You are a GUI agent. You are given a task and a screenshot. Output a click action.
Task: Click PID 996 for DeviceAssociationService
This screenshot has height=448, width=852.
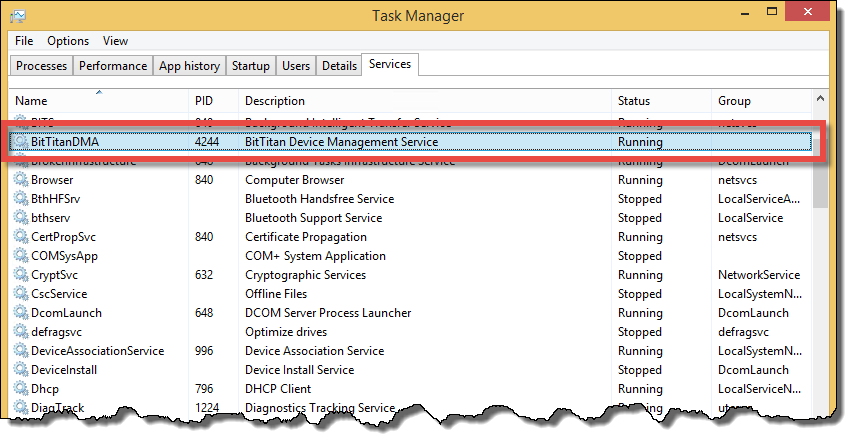[204, 351]
